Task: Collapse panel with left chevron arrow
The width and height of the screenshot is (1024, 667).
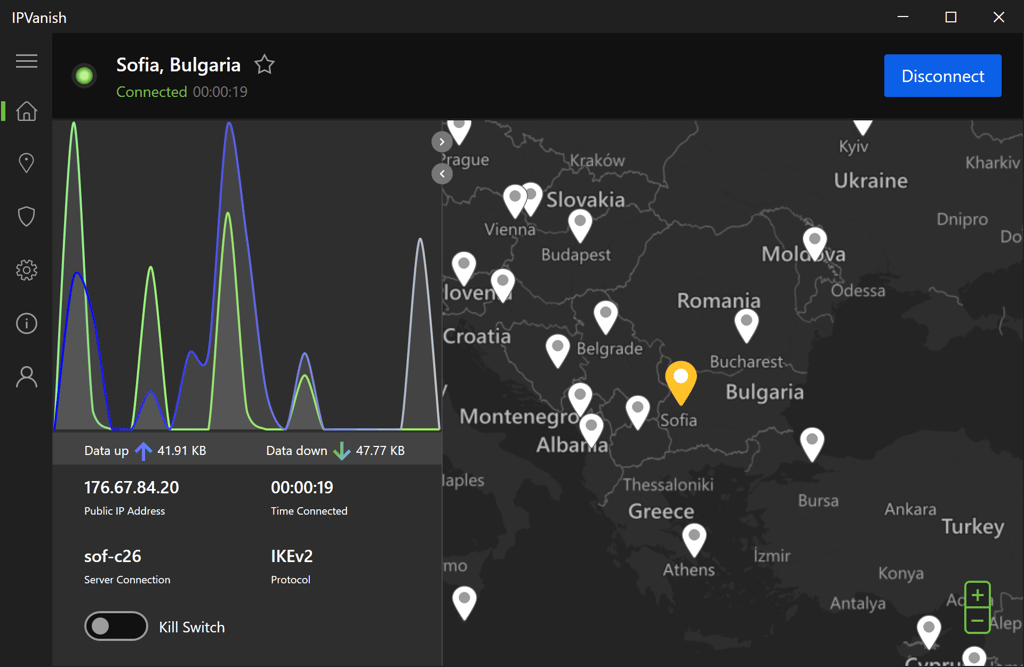Action: (442, 174)
